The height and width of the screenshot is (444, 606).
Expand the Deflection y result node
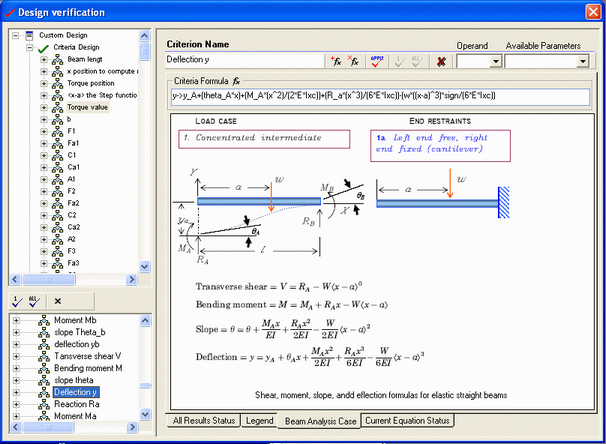16,392
